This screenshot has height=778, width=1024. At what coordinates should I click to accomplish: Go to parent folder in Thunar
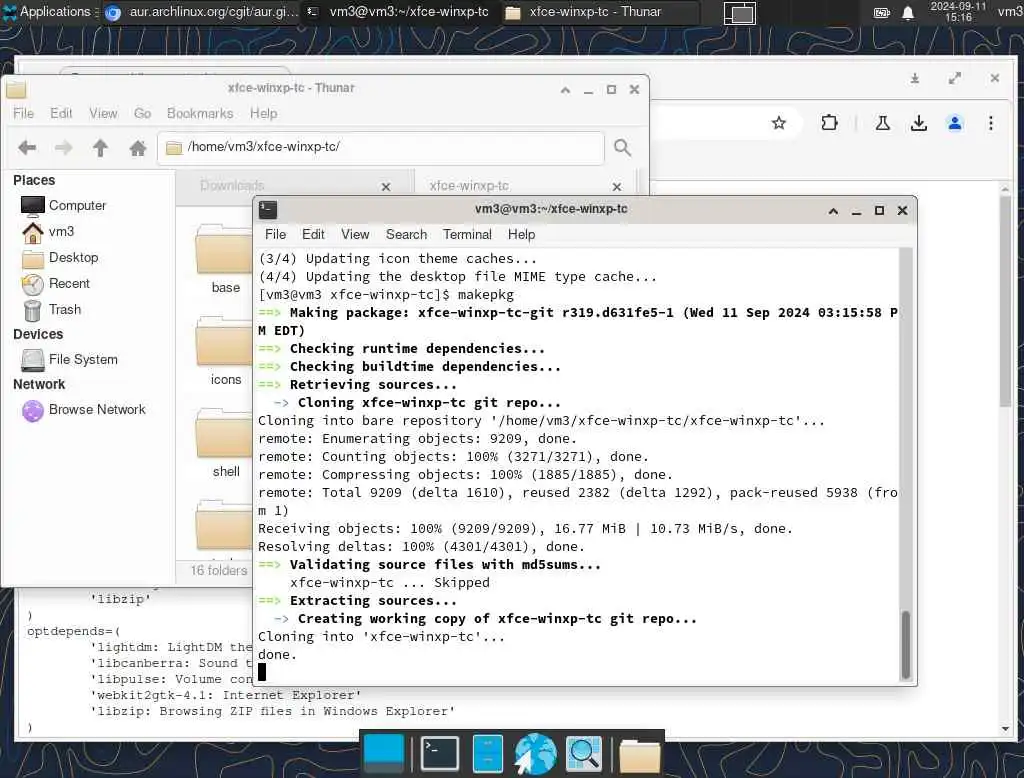(100, 148)
